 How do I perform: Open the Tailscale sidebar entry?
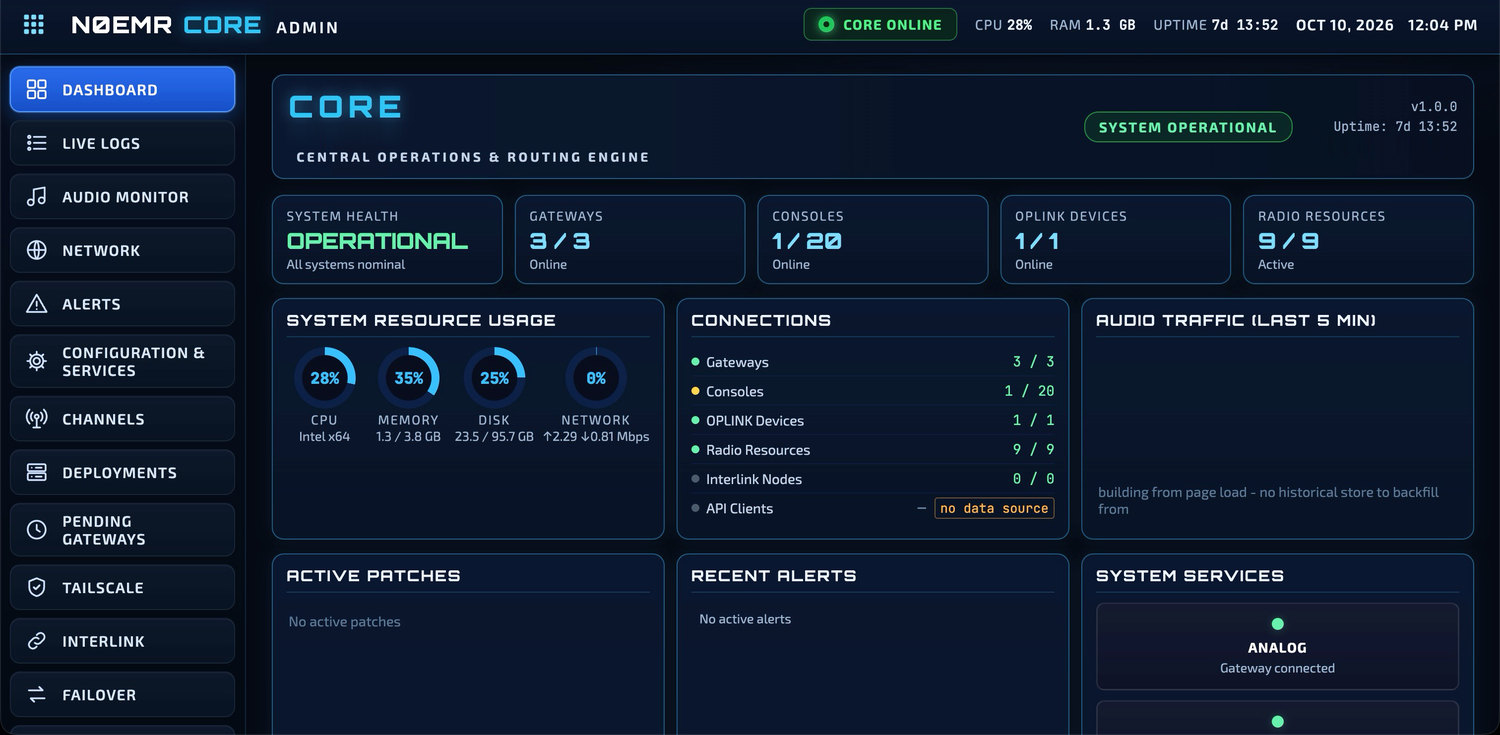[x=123, y=588]
